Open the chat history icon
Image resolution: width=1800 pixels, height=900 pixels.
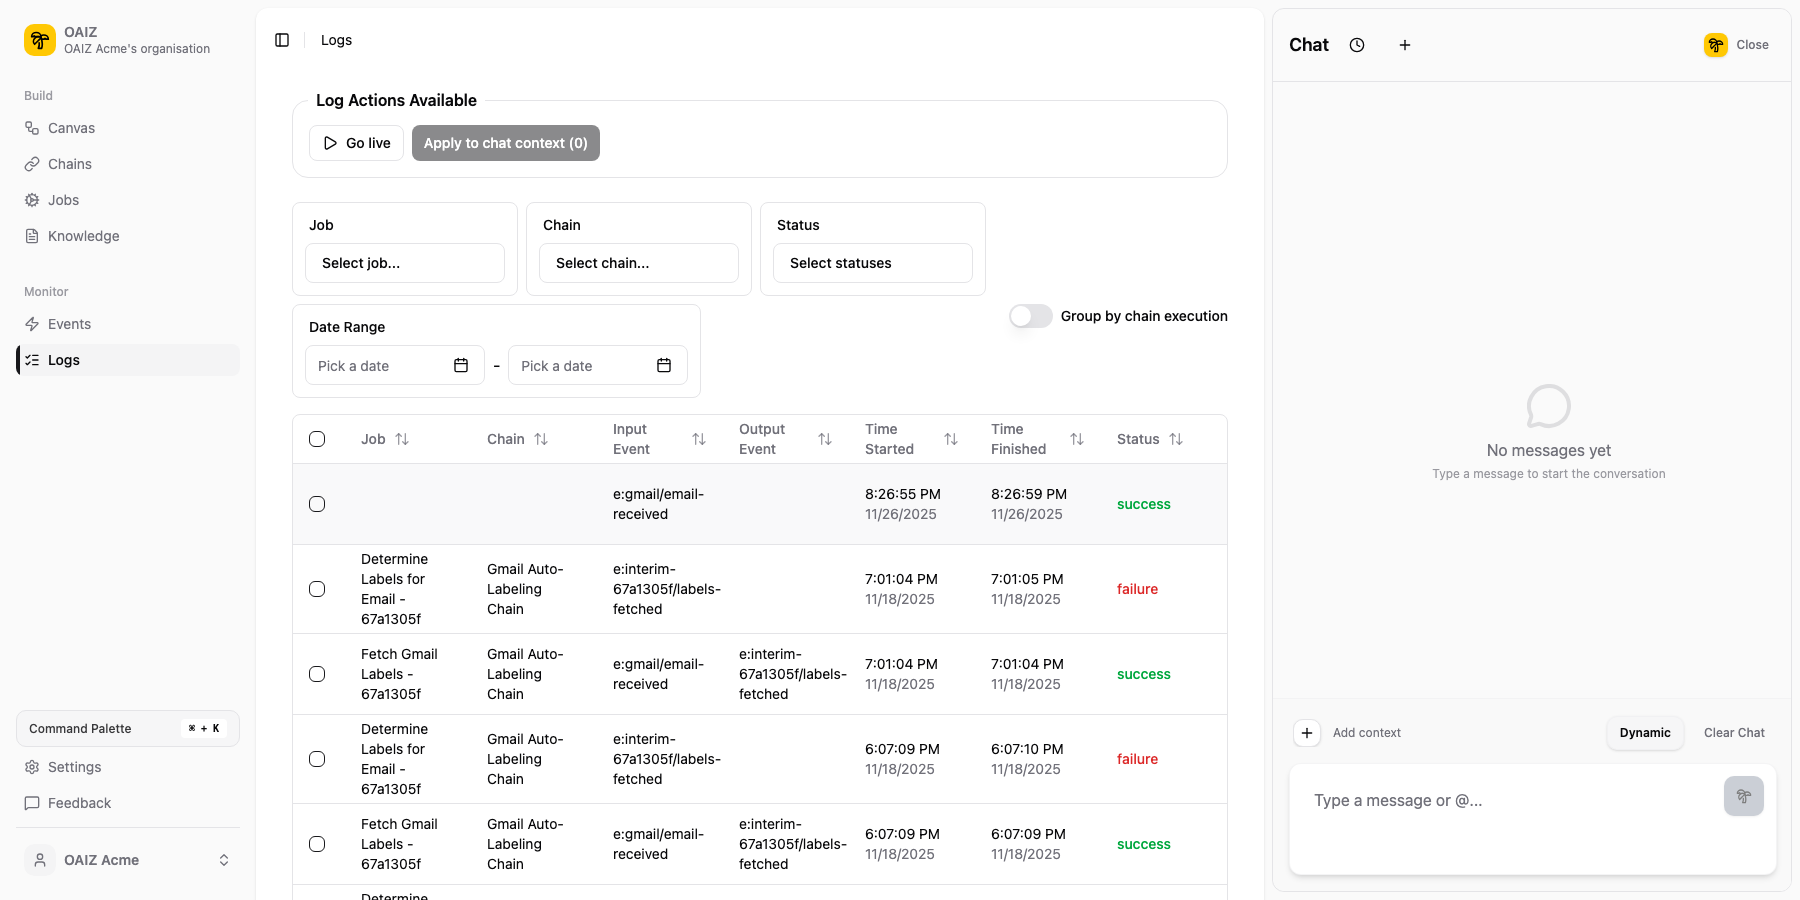click(x=1357, y=45)
